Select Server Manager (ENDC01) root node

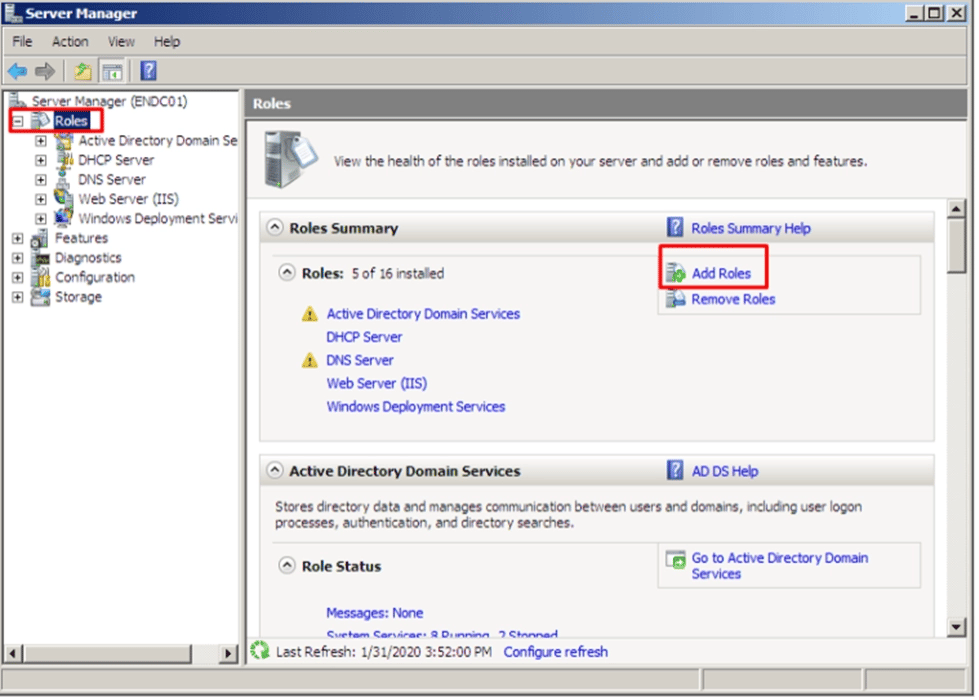(109, 101)
